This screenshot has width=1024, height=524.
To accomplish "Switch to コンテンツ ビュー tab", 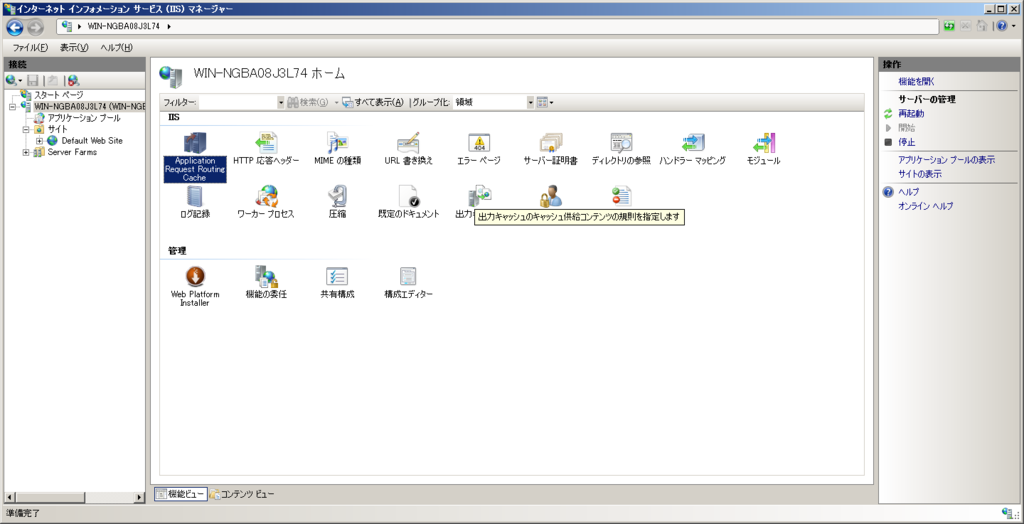I will click(x=241, y=494).
